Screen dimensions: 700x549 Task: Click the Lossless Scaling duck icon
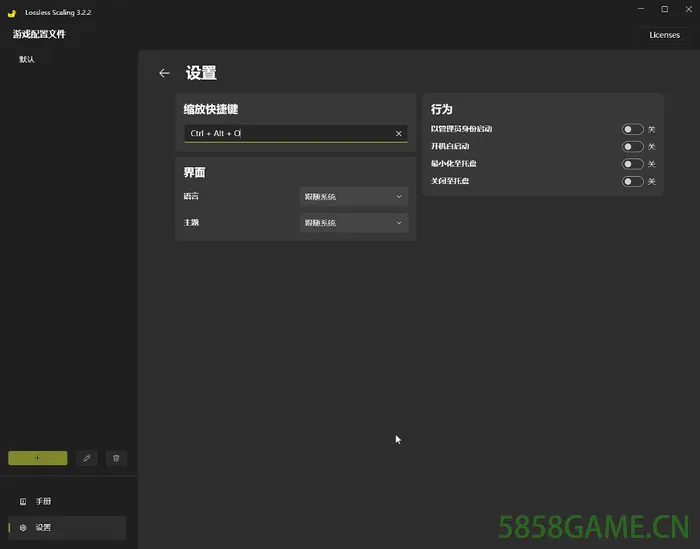click(x=12, y=13)
